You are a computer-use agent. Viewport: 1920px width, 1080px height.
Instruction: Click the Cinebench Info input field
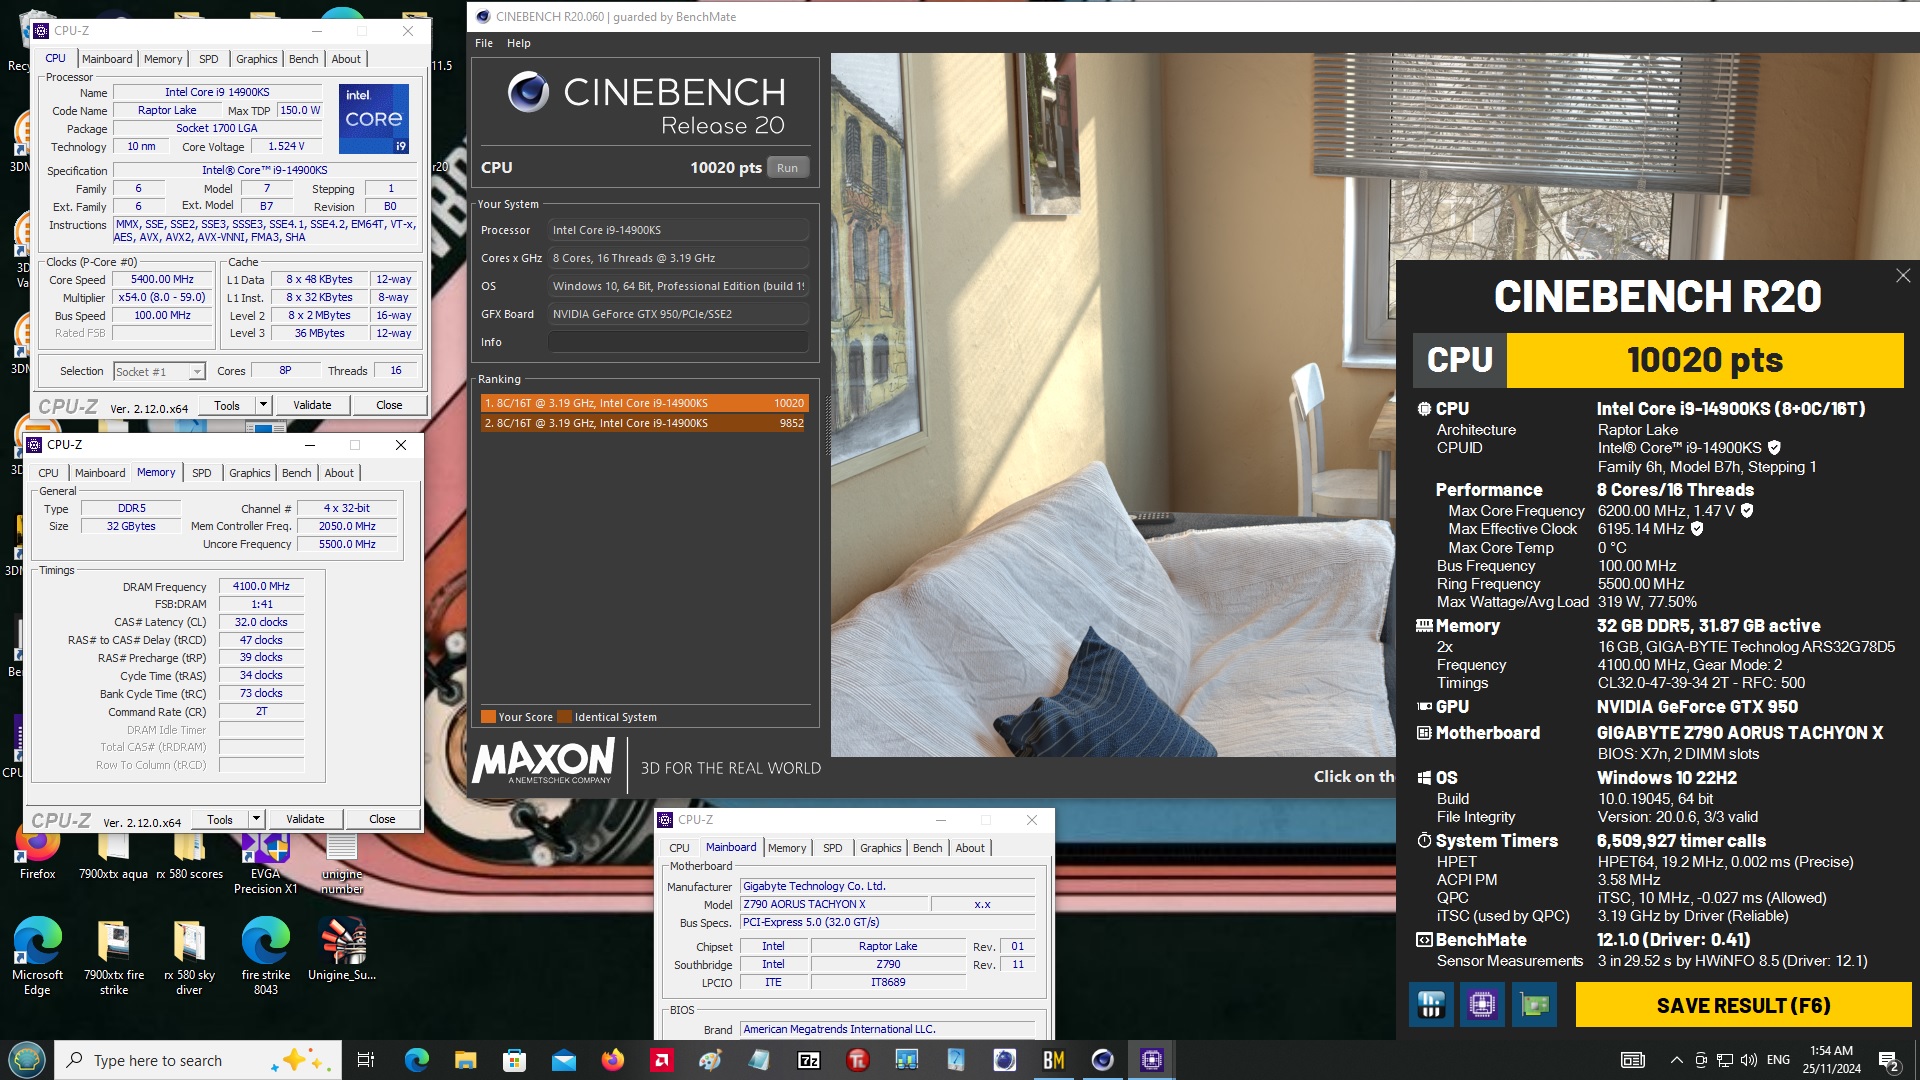678,342
